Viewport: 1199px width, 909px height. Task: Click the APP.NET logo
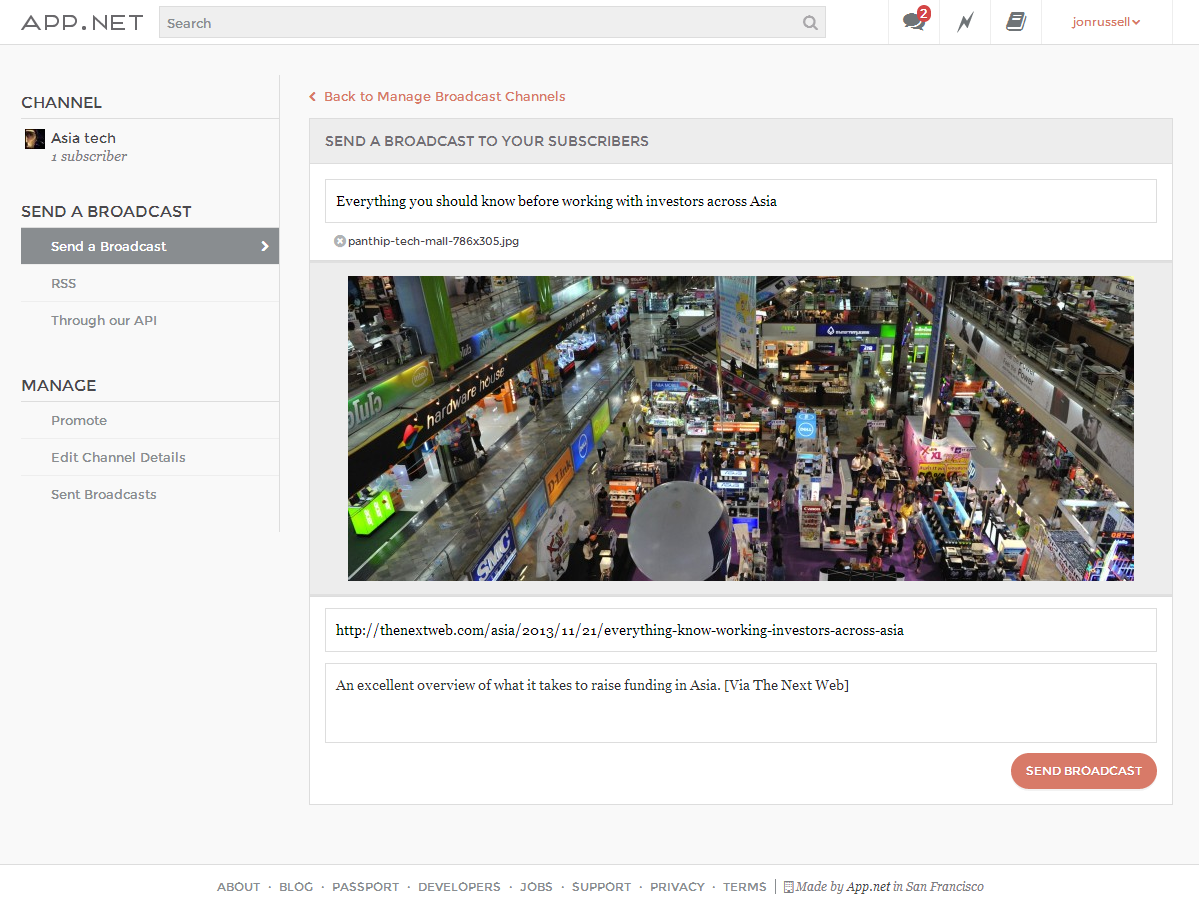(82, 22)
